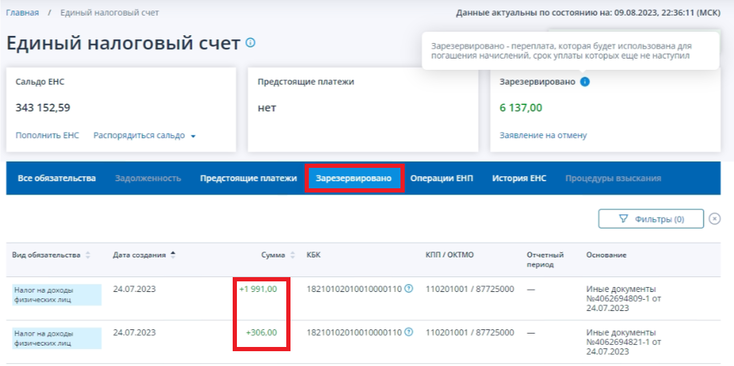734x366 pixels.
Task: Click the Зарезервировано tooltip text
Action: [x=561, y=51]
